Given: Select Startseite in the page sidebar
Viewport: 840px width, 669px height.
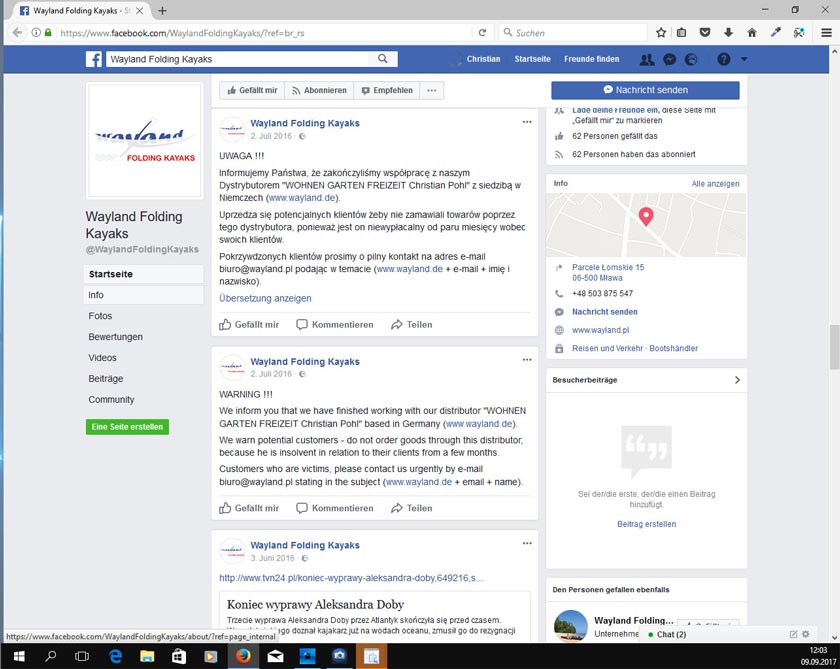Looking at the screenshot, I should coord(144,274).
